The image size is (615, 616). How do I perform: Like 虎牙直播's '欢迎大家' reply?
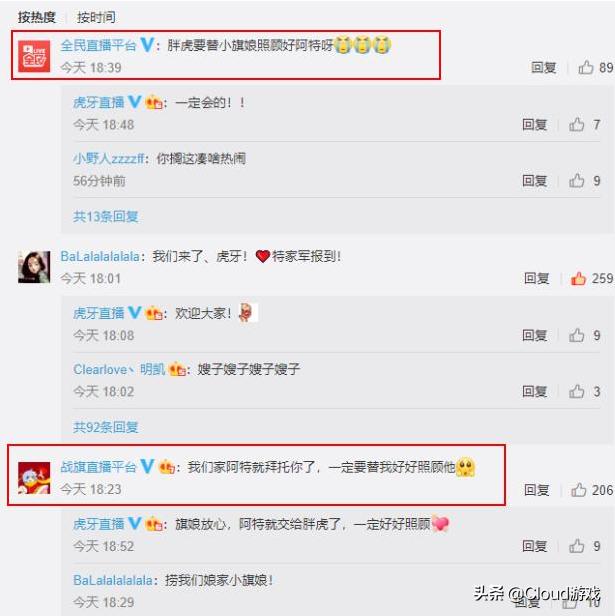click(576, 335)
